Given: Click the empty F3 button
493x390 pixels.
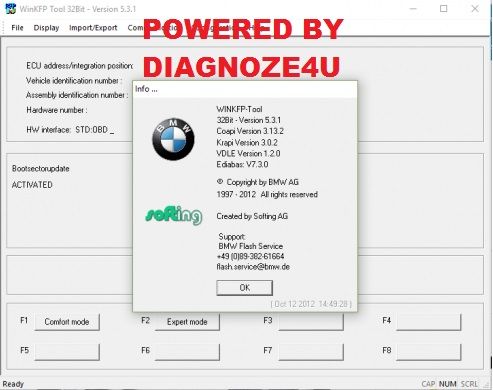Looking at the screenshot, I should (311, 322).
